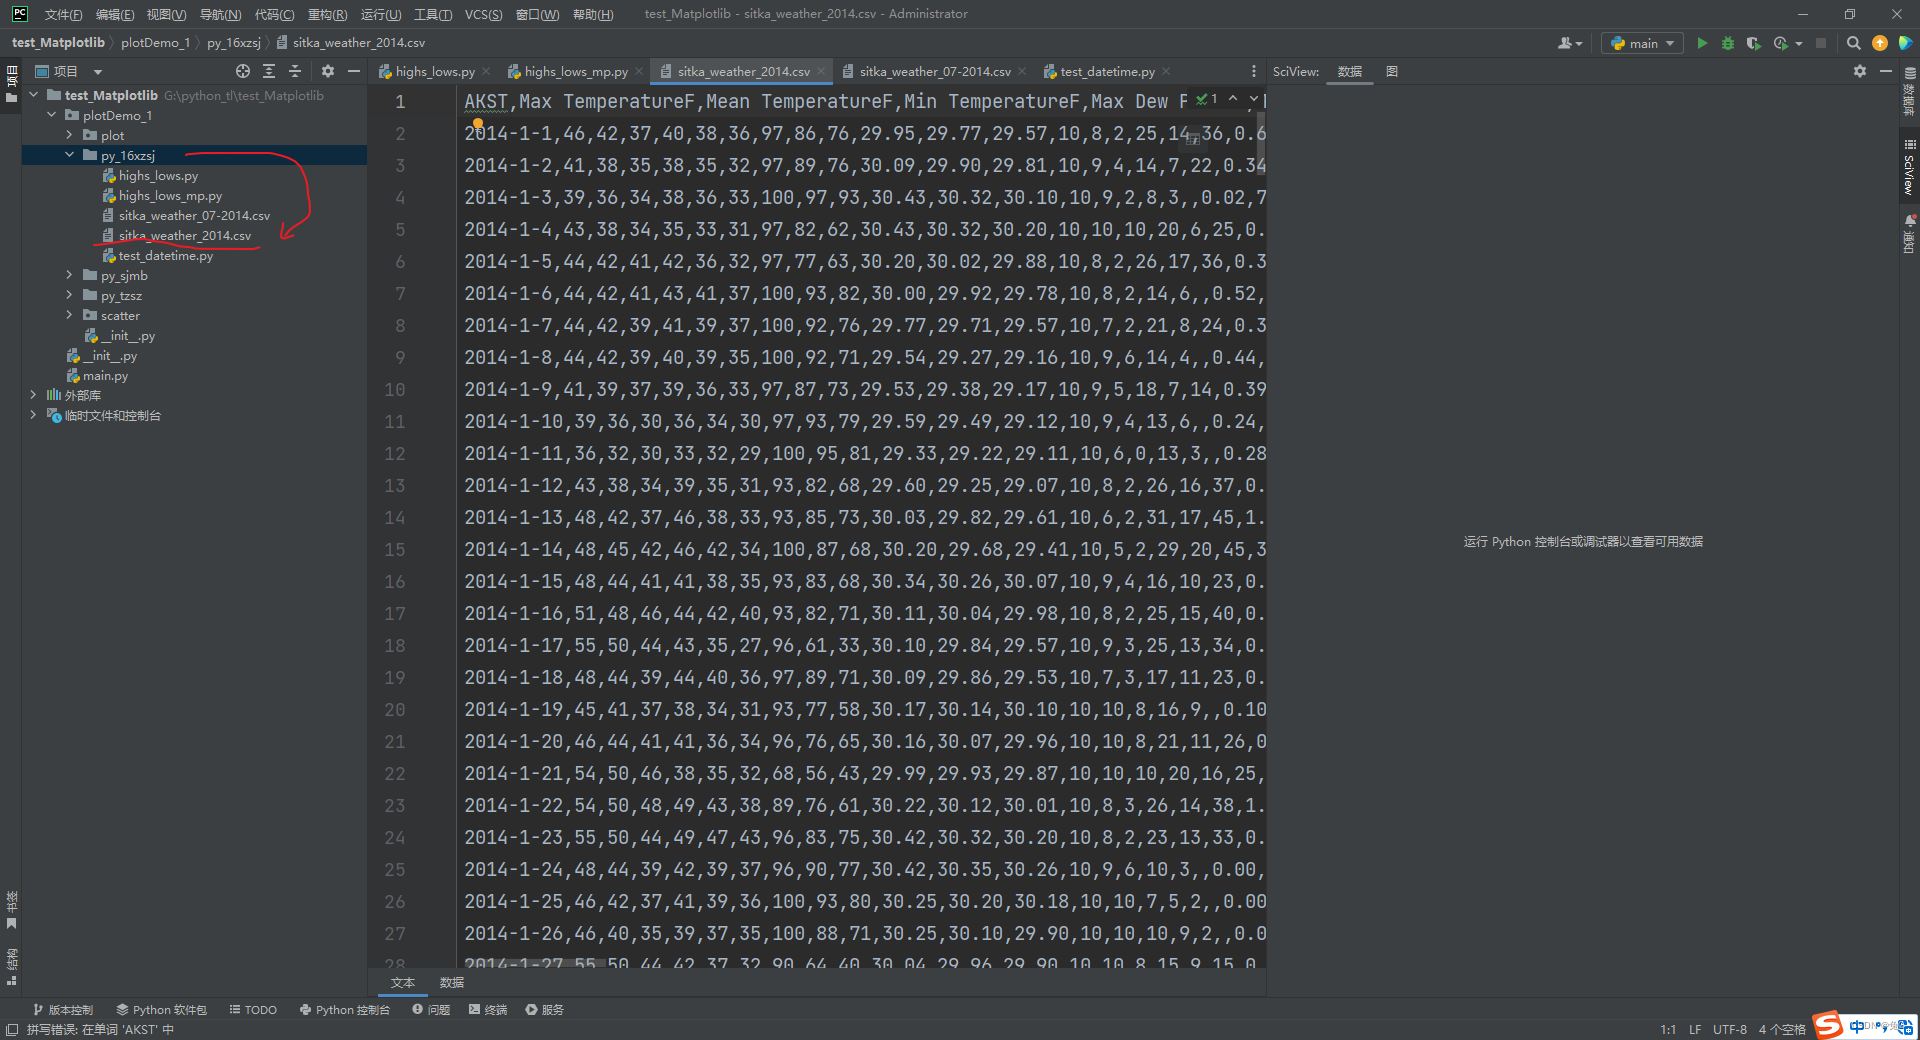Open the Run (运行) menu
This screenshot has width=1920, height=1040.
click(381, 14)
